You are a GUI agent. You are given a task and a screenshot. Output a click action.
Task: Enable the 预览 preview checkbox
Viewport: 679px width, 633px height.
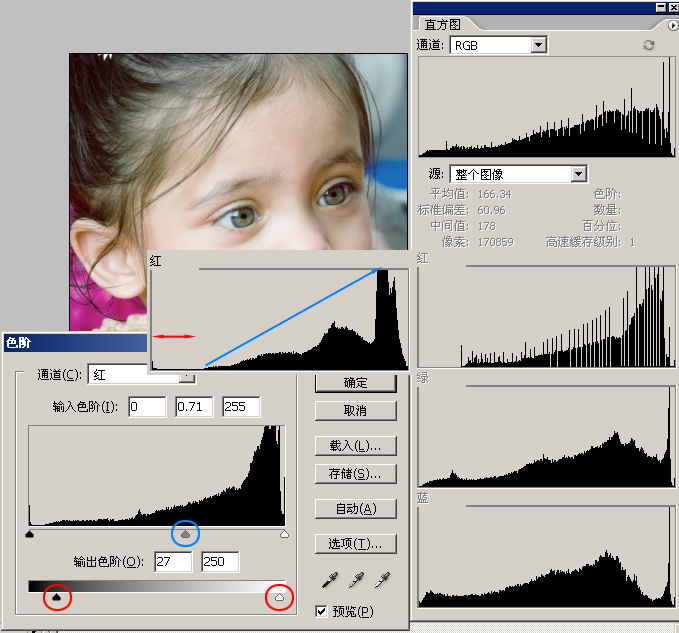click(321, 611)
